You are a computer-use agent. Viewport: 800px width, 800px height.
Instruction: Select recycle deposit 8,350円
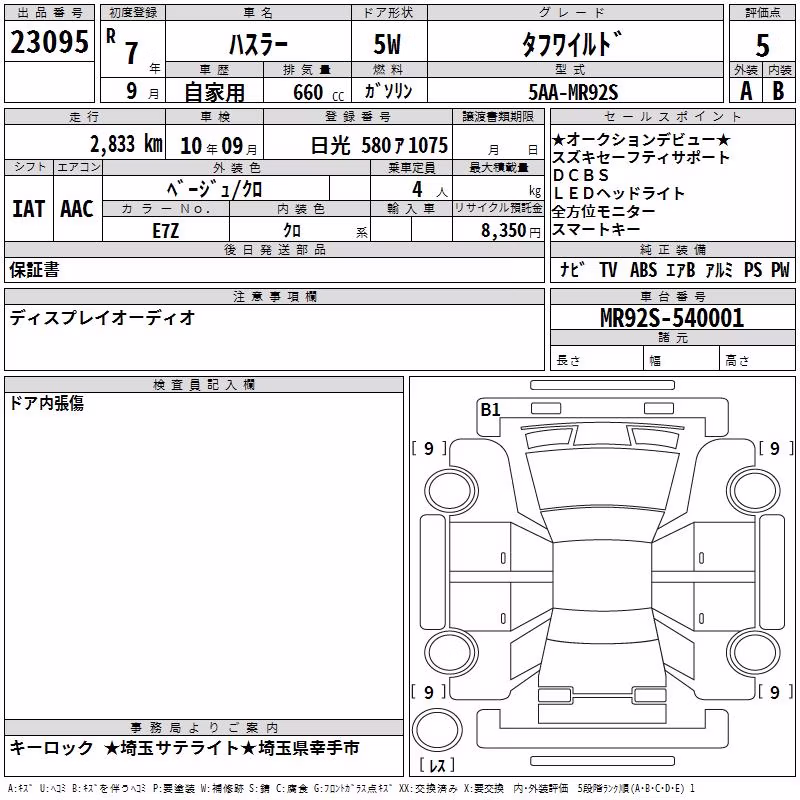[x=510, y=231]
